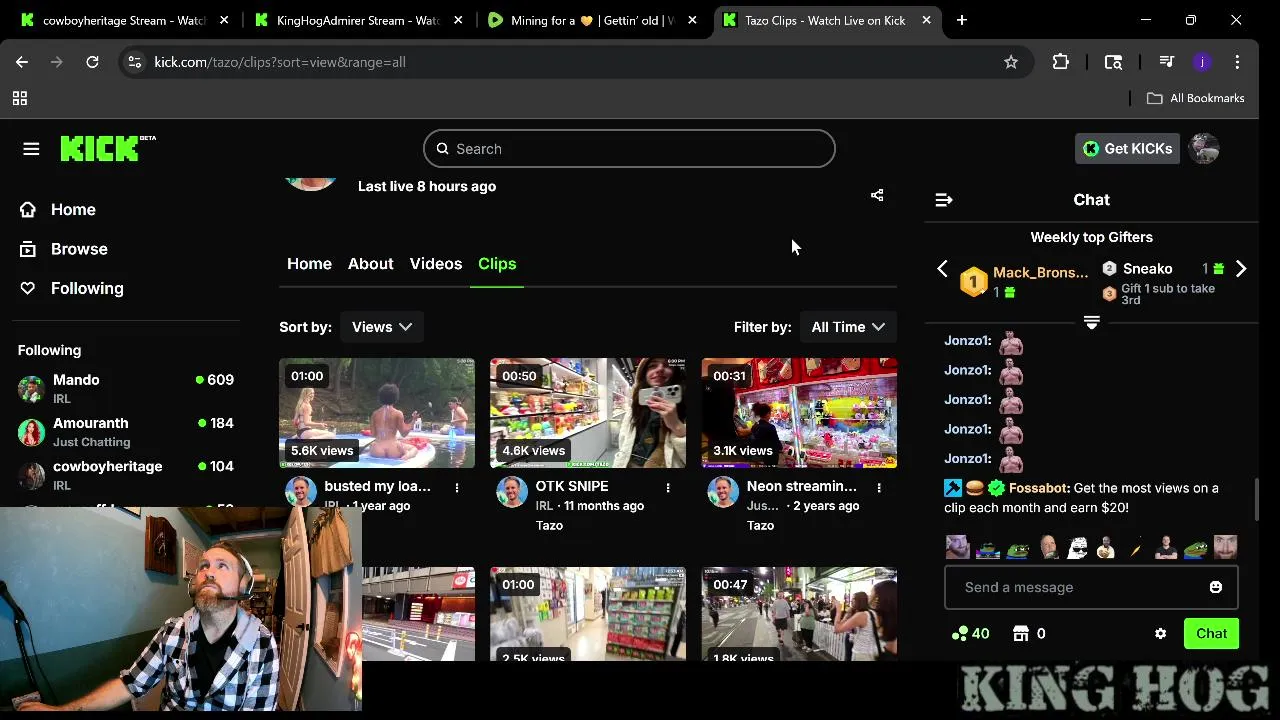Play the 5.6K views clip thumbnail
Image resolution: width=1280 pixels, height=720 pixels.
377,413
